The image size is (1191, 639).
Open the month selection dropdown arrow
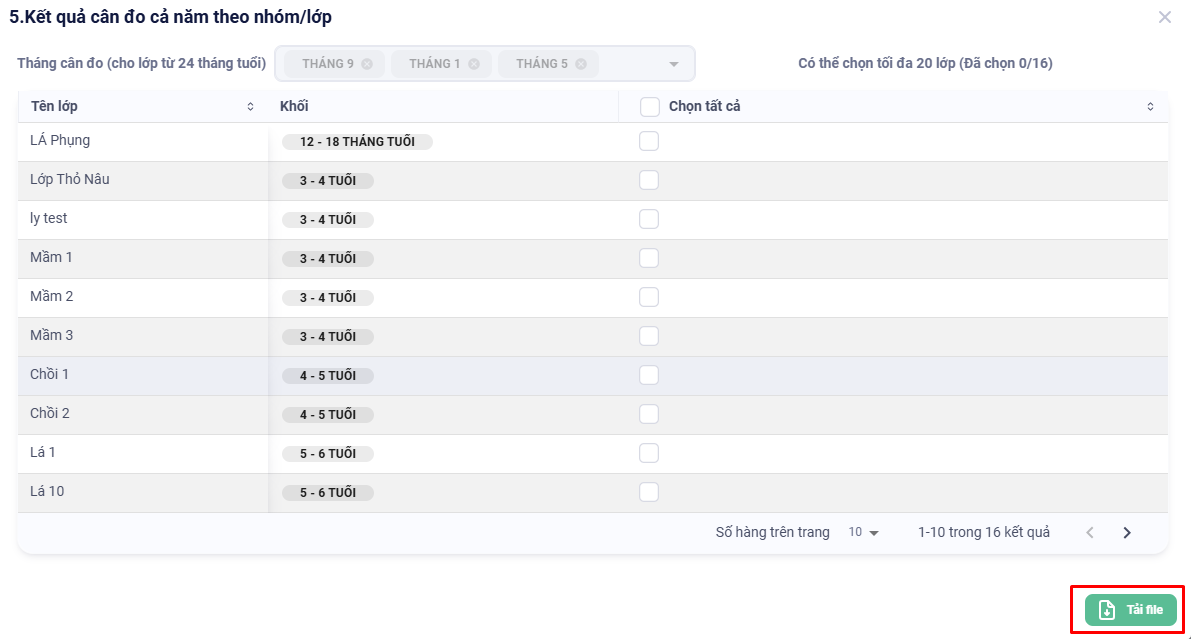tap(674, 64)
